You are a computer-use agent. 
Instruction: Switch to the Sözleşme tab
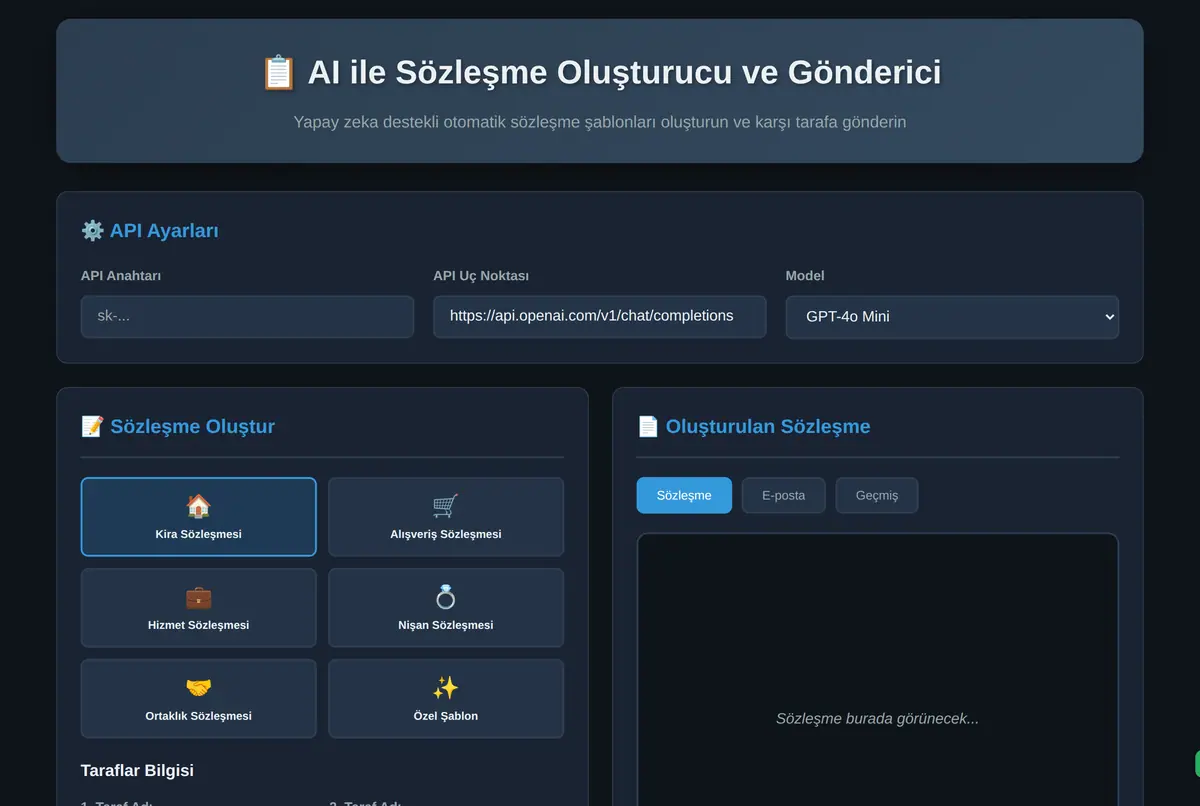(684, 495)
